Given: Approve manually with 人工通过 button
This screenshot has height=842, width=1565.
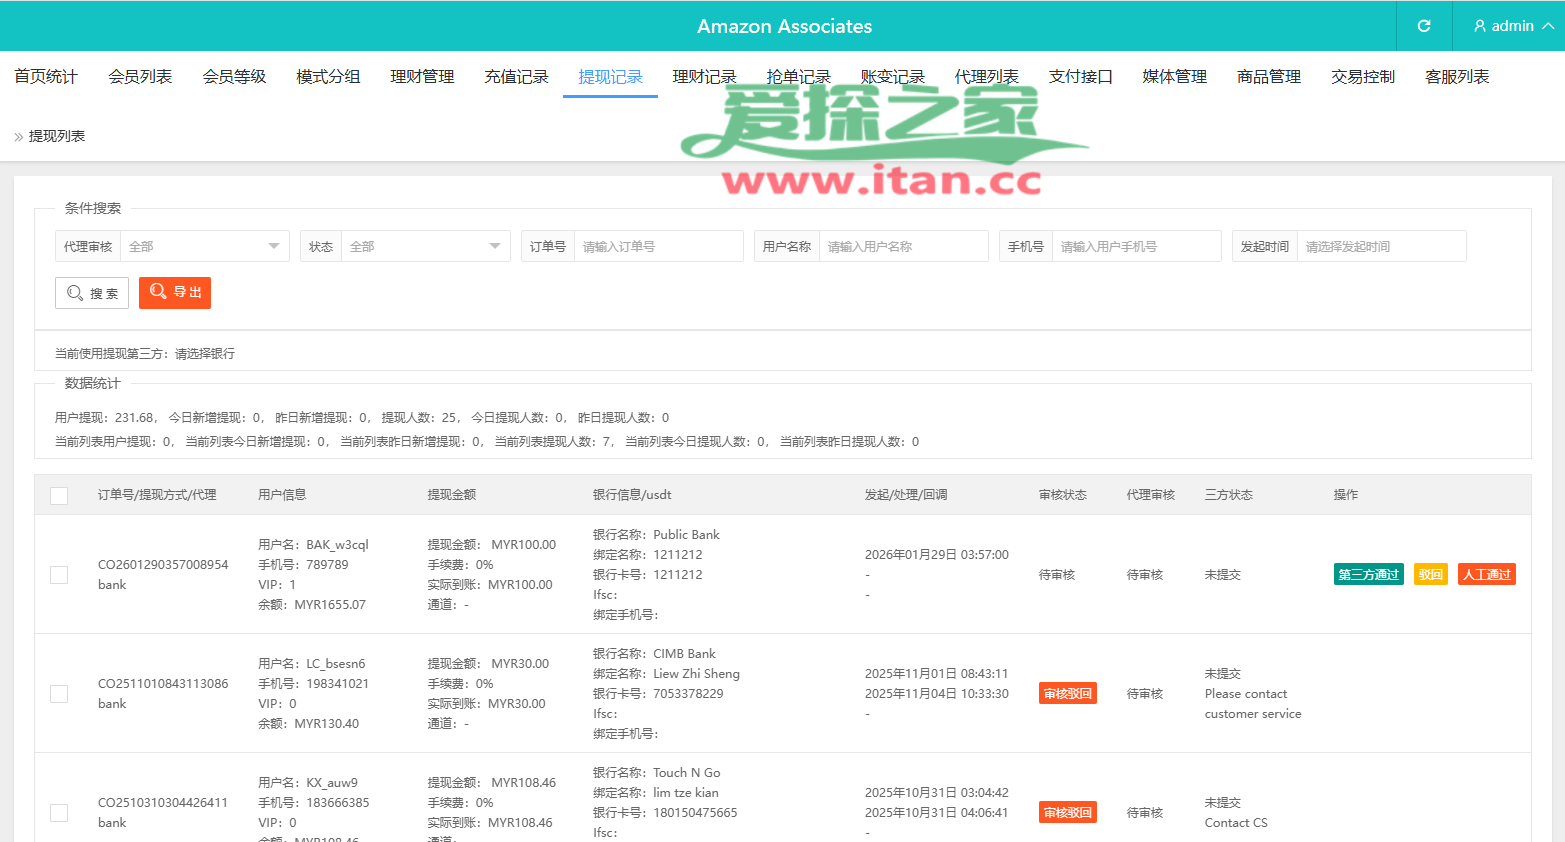Looking at the screenshot, I should (x=1486, y=575).
